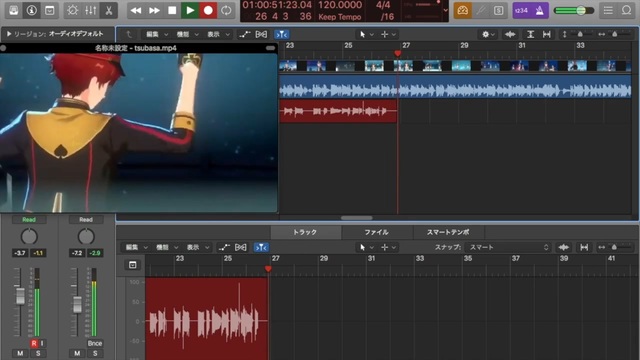
Task: Toggle Flex view in tracks area toolbar
Action: (x=261, y=35)
